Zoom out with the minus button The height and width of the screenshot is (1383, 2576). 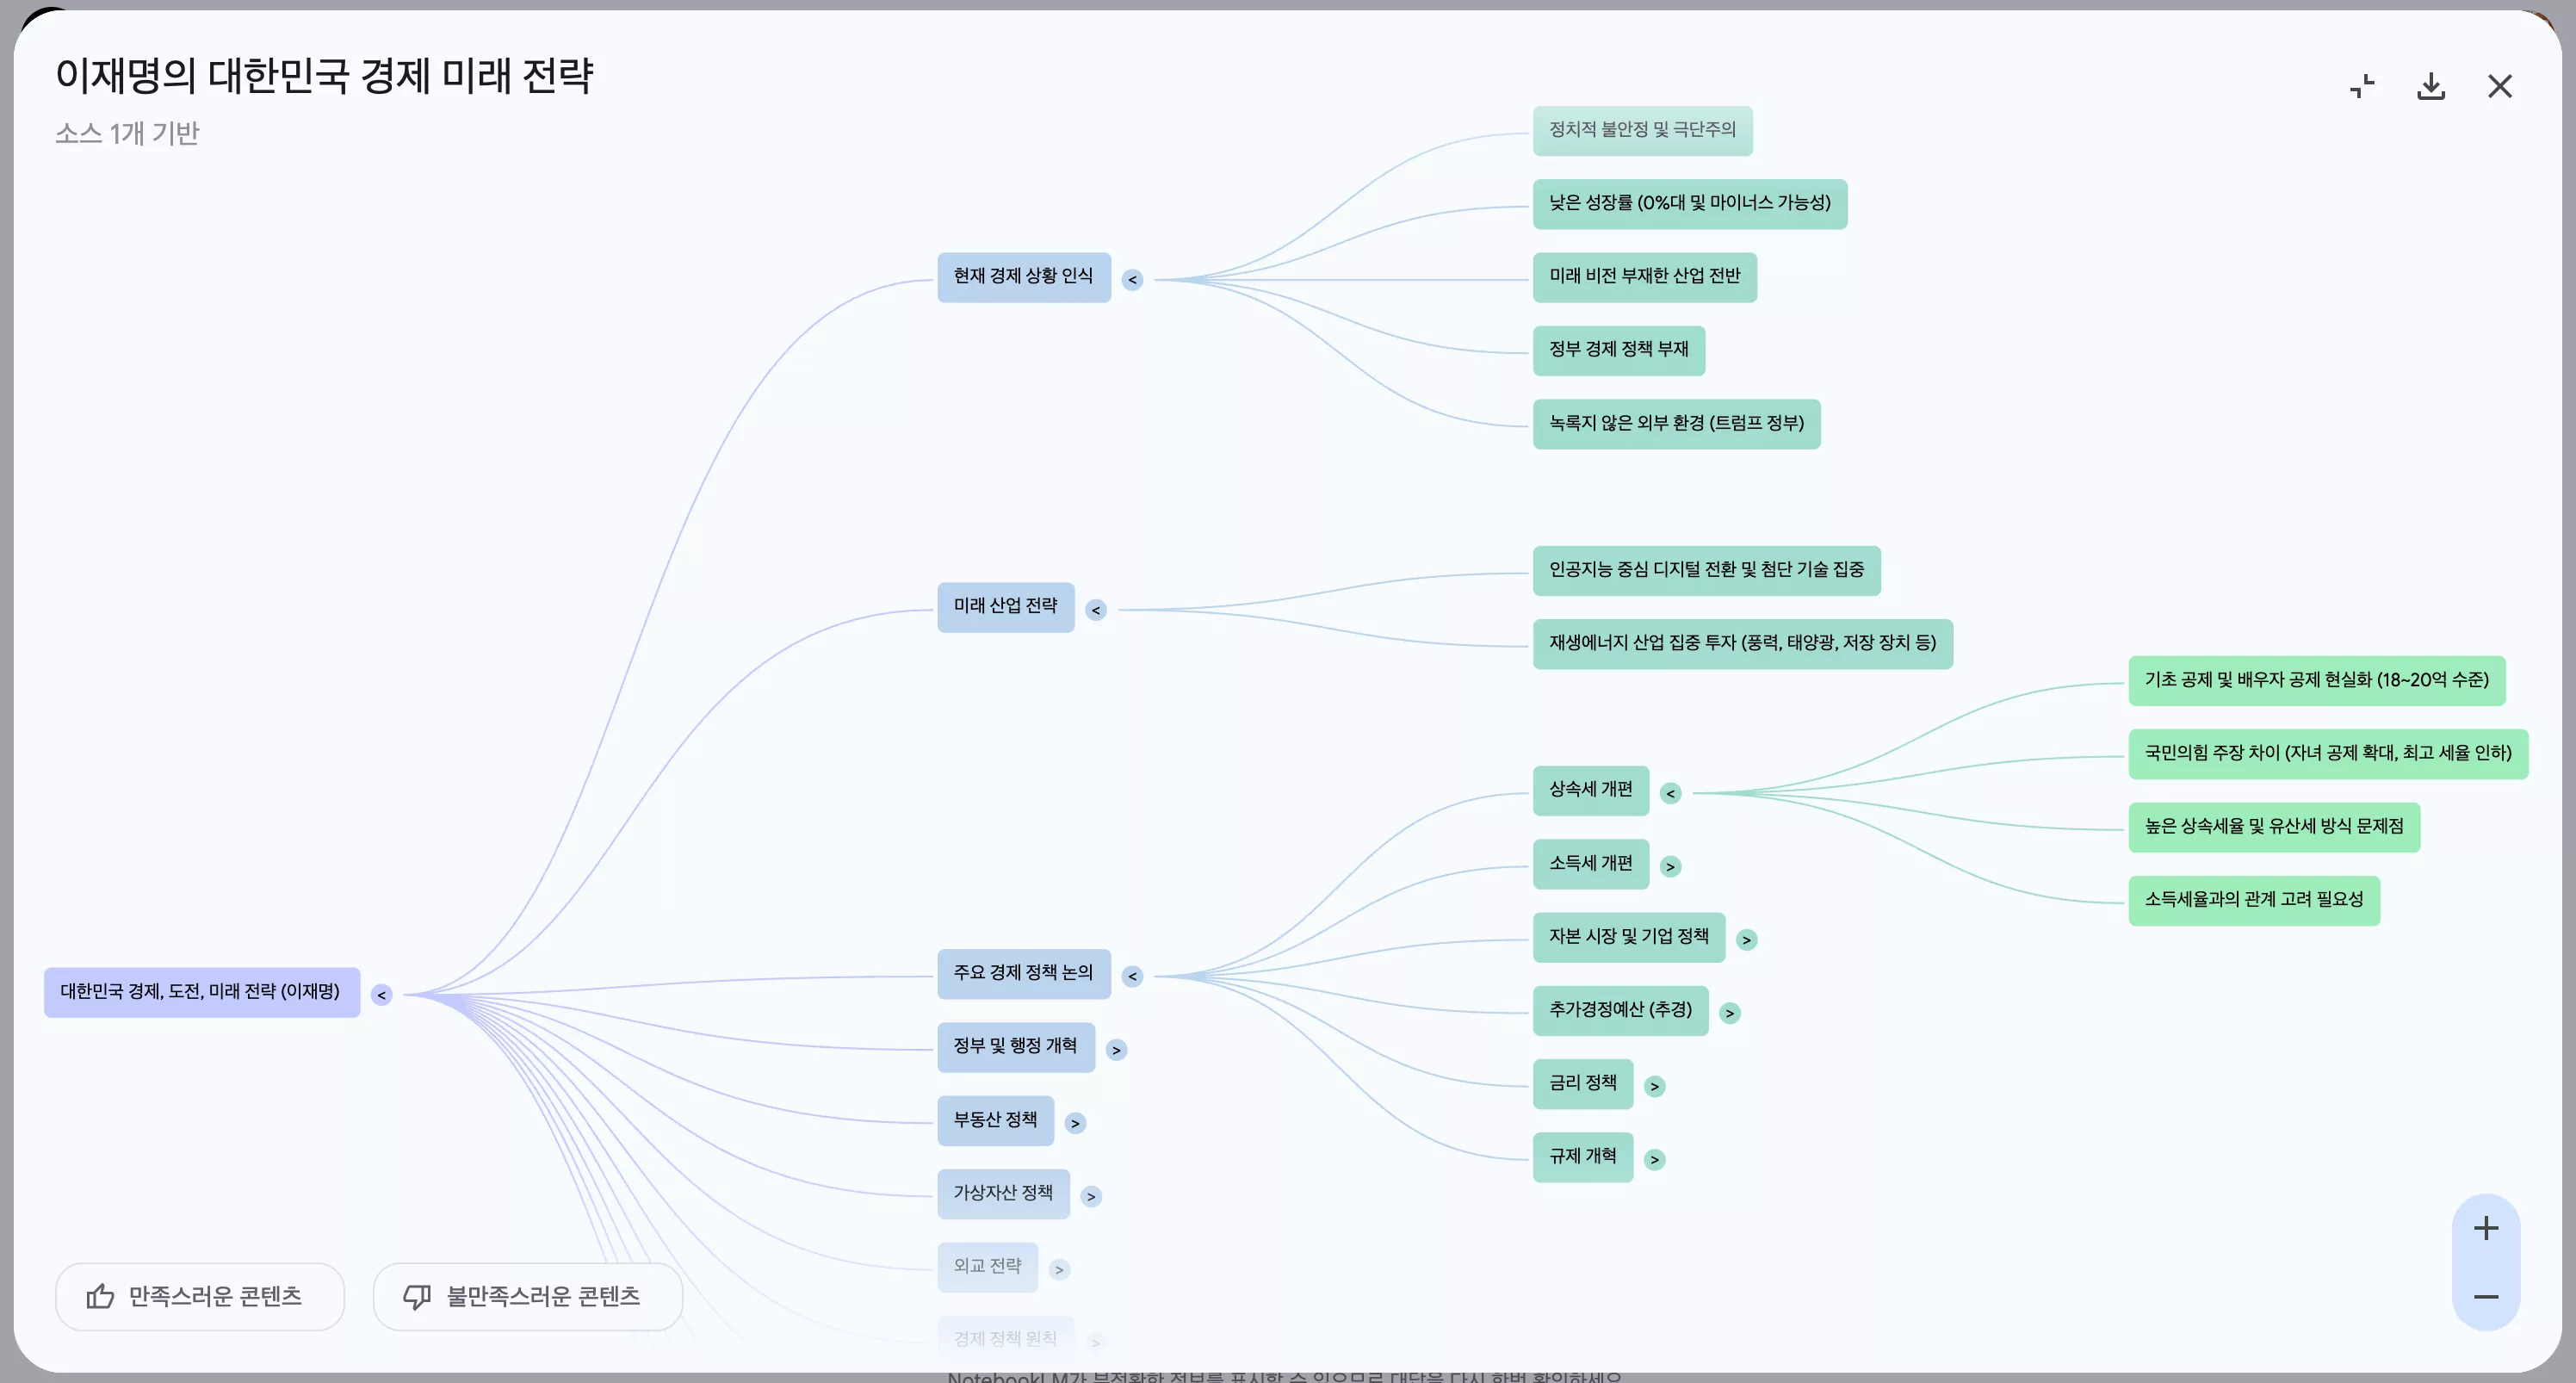2486,1297
